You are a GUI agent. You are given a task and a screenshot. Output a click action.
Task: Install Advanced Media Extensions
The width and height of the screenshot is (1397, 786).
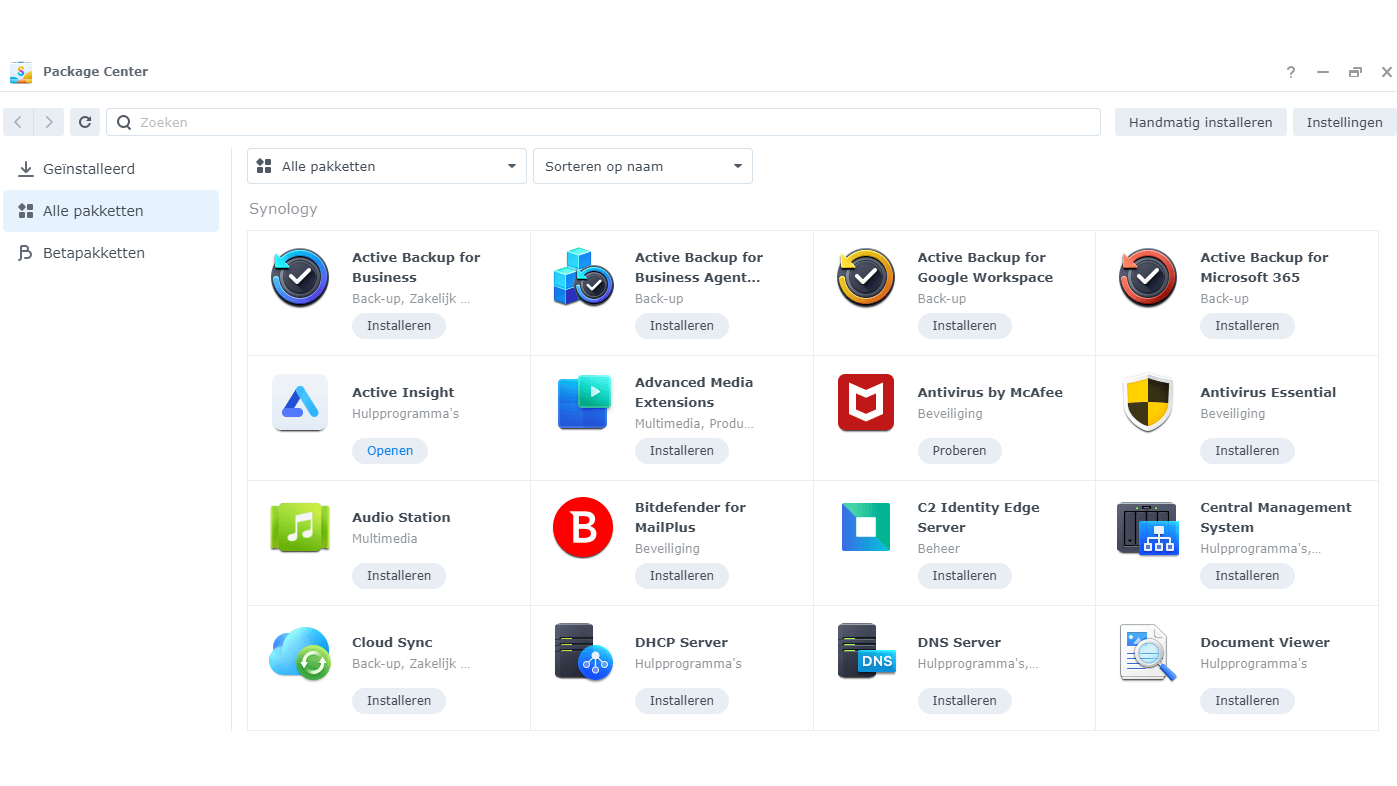click(682, 451)
